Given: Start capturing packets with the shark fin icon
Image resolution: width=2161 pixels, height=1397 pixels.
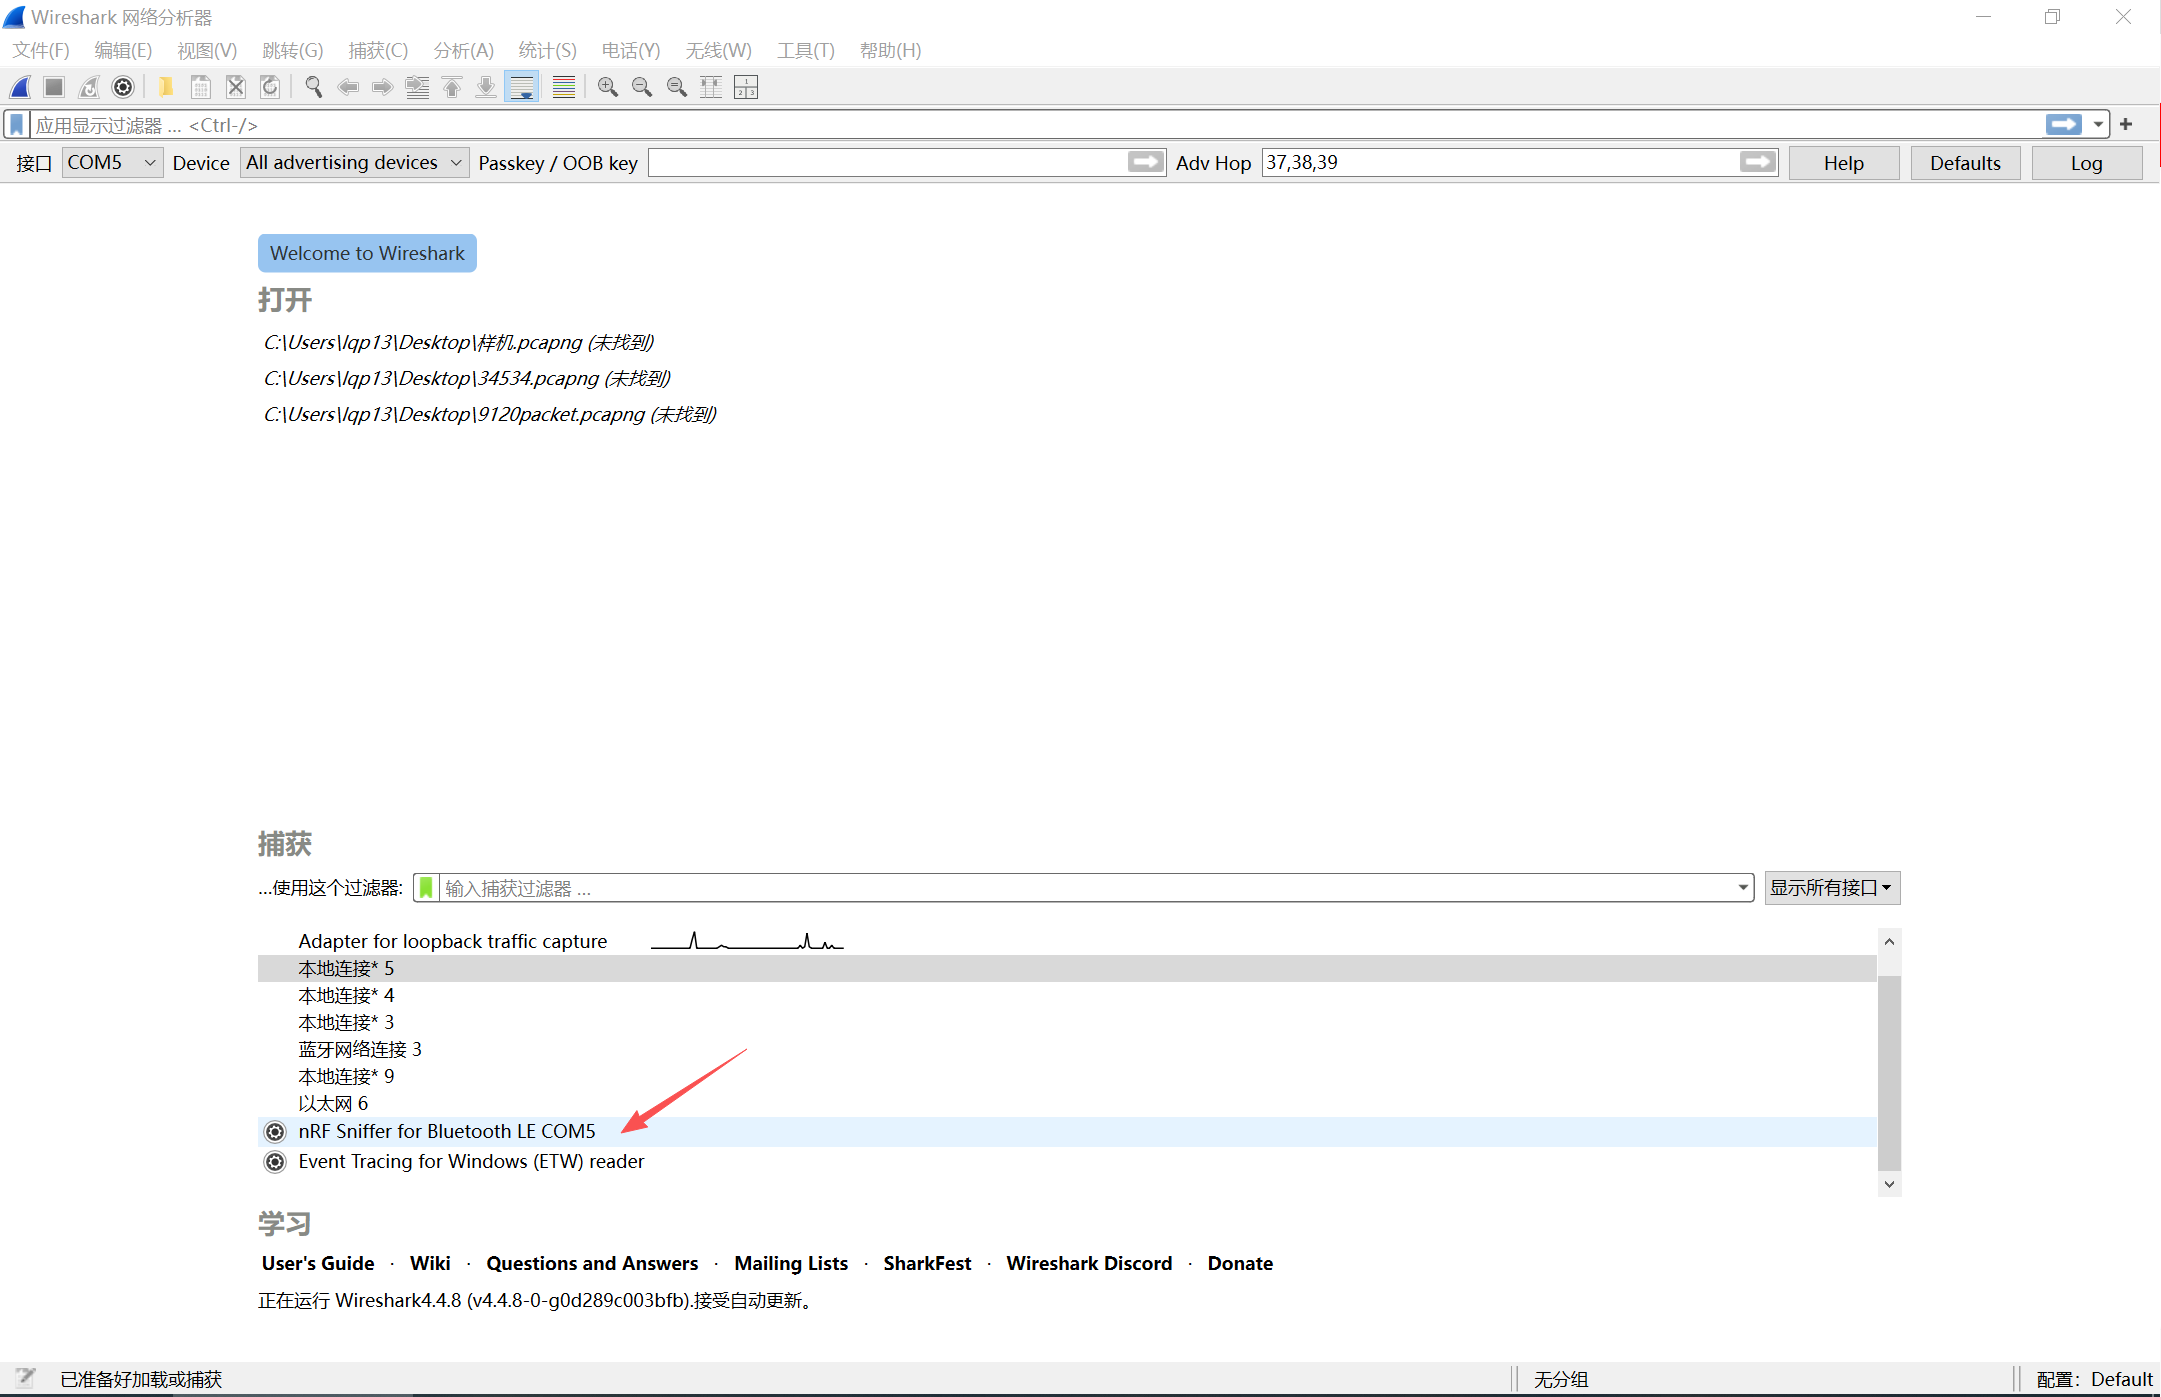Looking at the screenshot, I should tap(20, 87).
